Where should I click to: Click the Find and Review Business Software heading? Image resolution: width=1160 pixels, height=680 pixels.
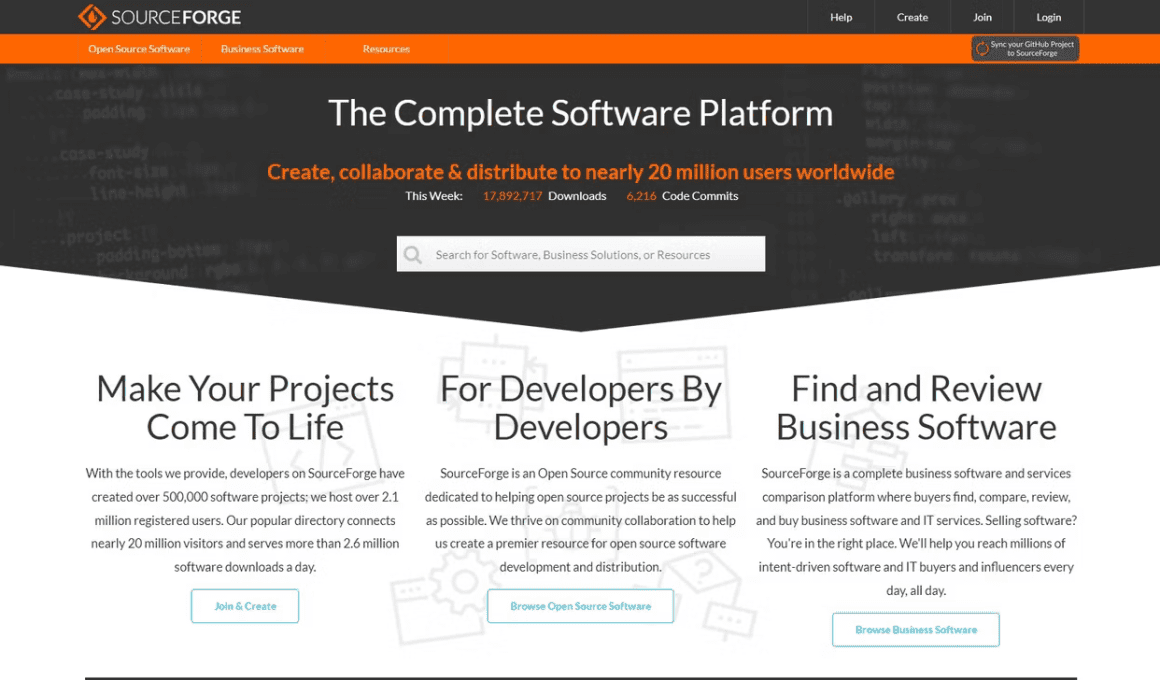(916, 408)
